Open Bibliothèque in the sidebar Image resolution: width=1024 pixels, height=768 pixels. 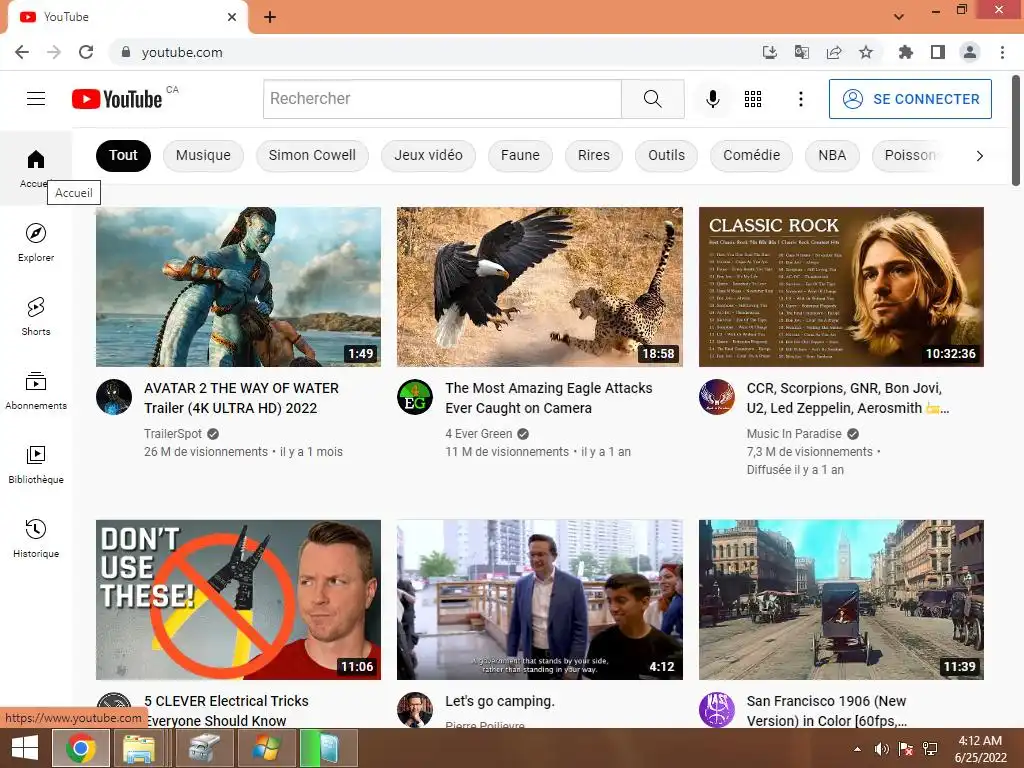[36, 464]
